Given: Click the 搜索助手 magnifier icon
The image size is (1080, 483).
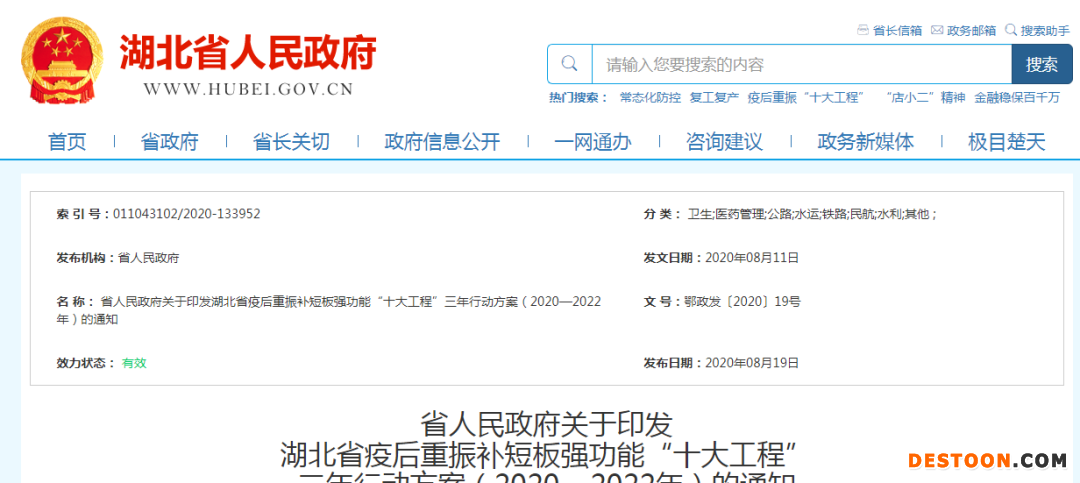Looking at the screenshot, I should tap(1011, 30).
